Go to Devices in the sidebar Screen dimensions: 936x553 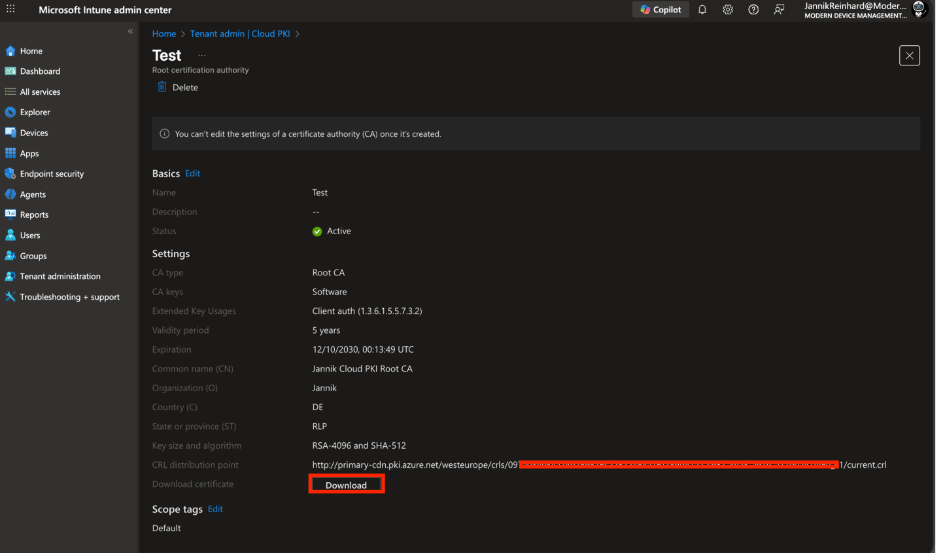click(33, 133)
